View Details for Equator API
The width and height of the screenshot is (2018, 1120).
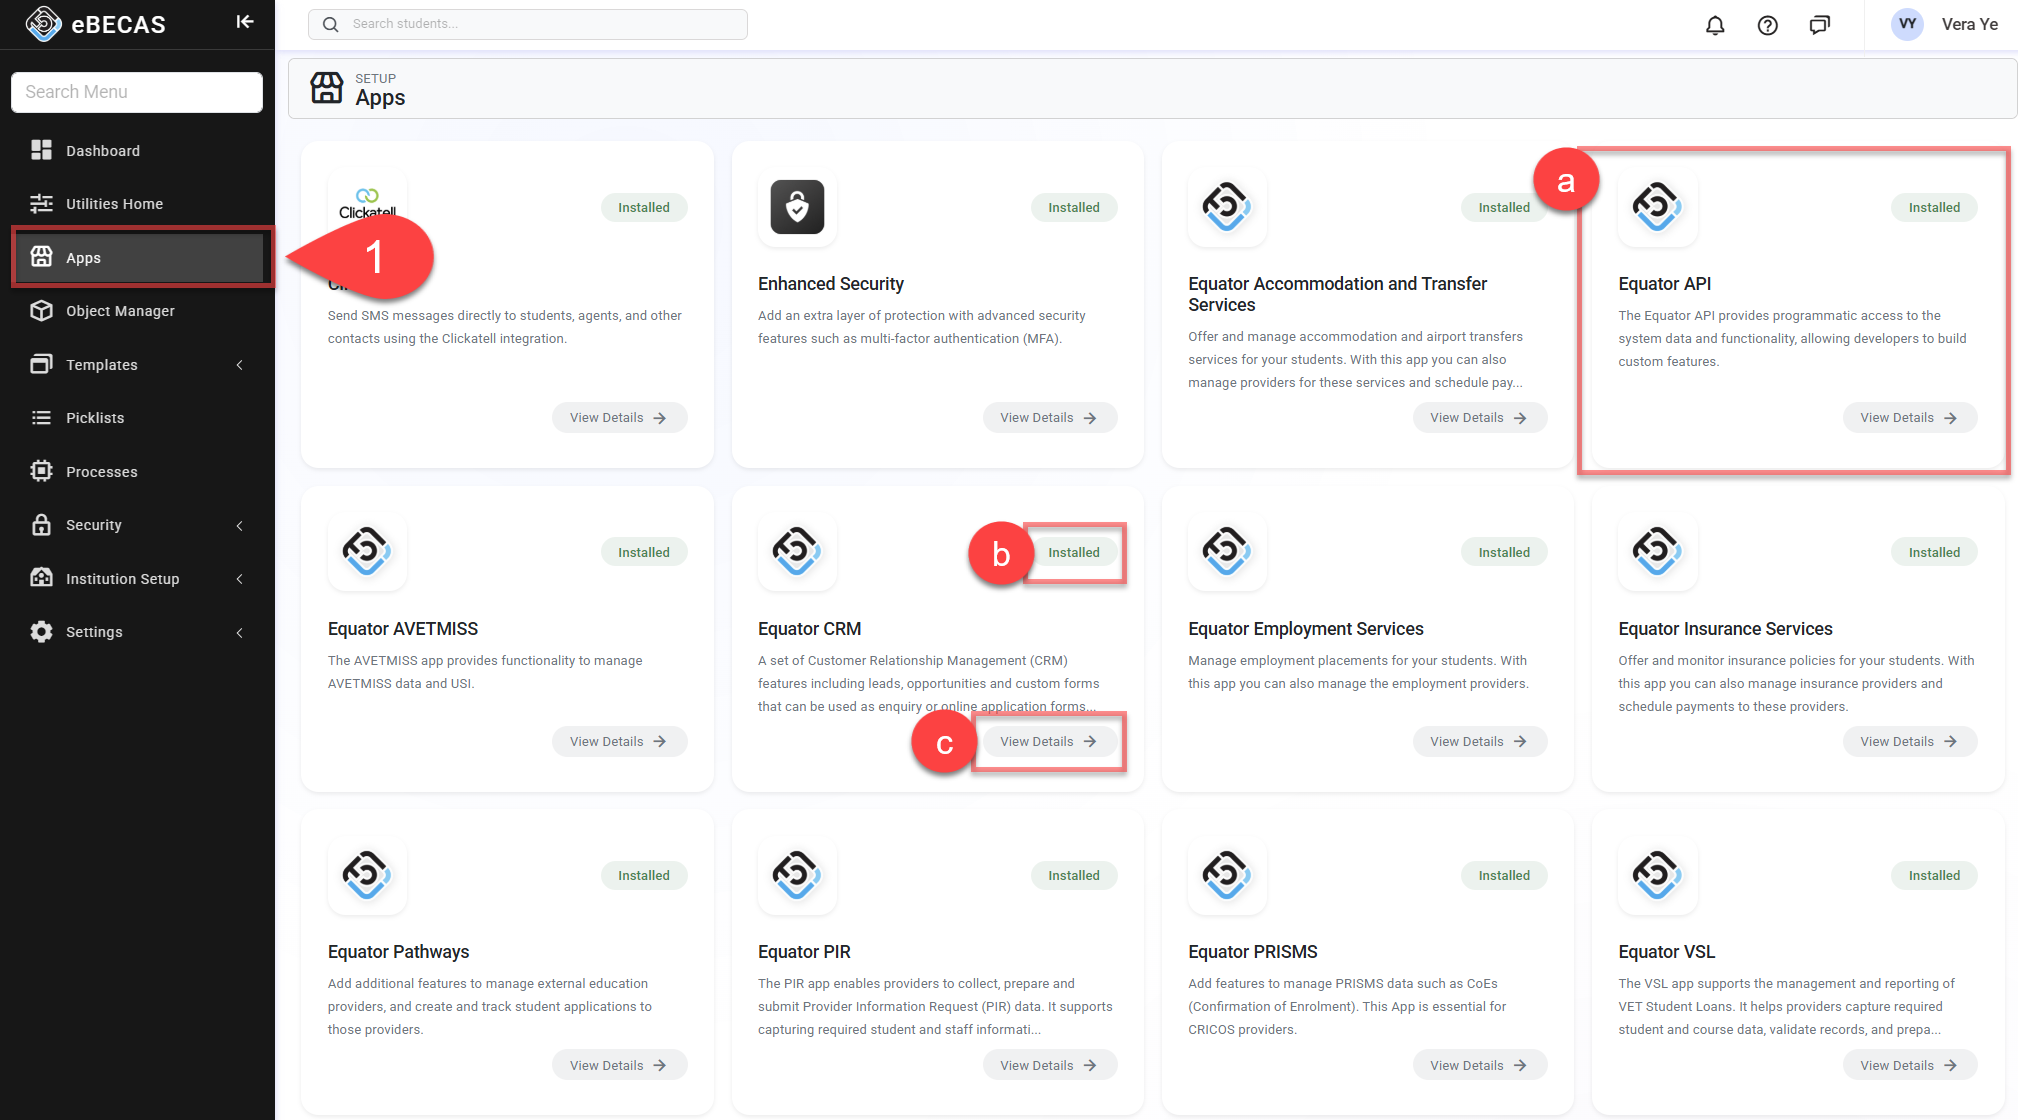click(x=1909, y=418)
